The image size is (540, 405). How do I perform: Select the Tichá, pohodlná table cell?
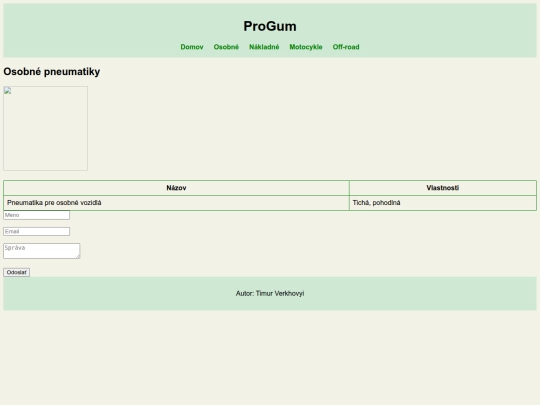[x=443, y=203]
